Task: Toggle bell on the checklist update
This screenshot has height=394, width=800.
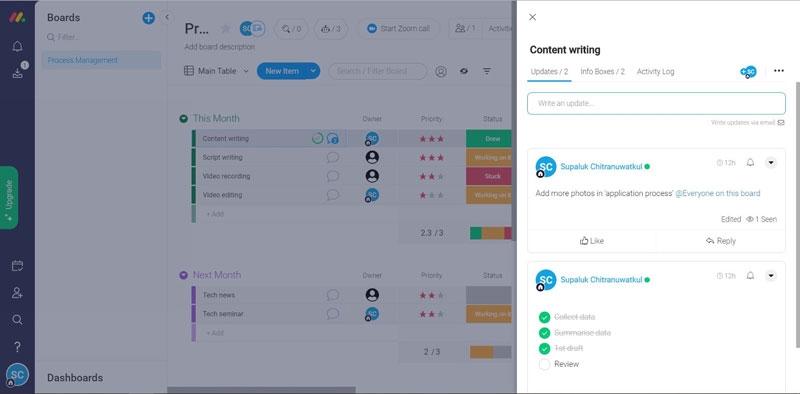Action: click(750, 276)
